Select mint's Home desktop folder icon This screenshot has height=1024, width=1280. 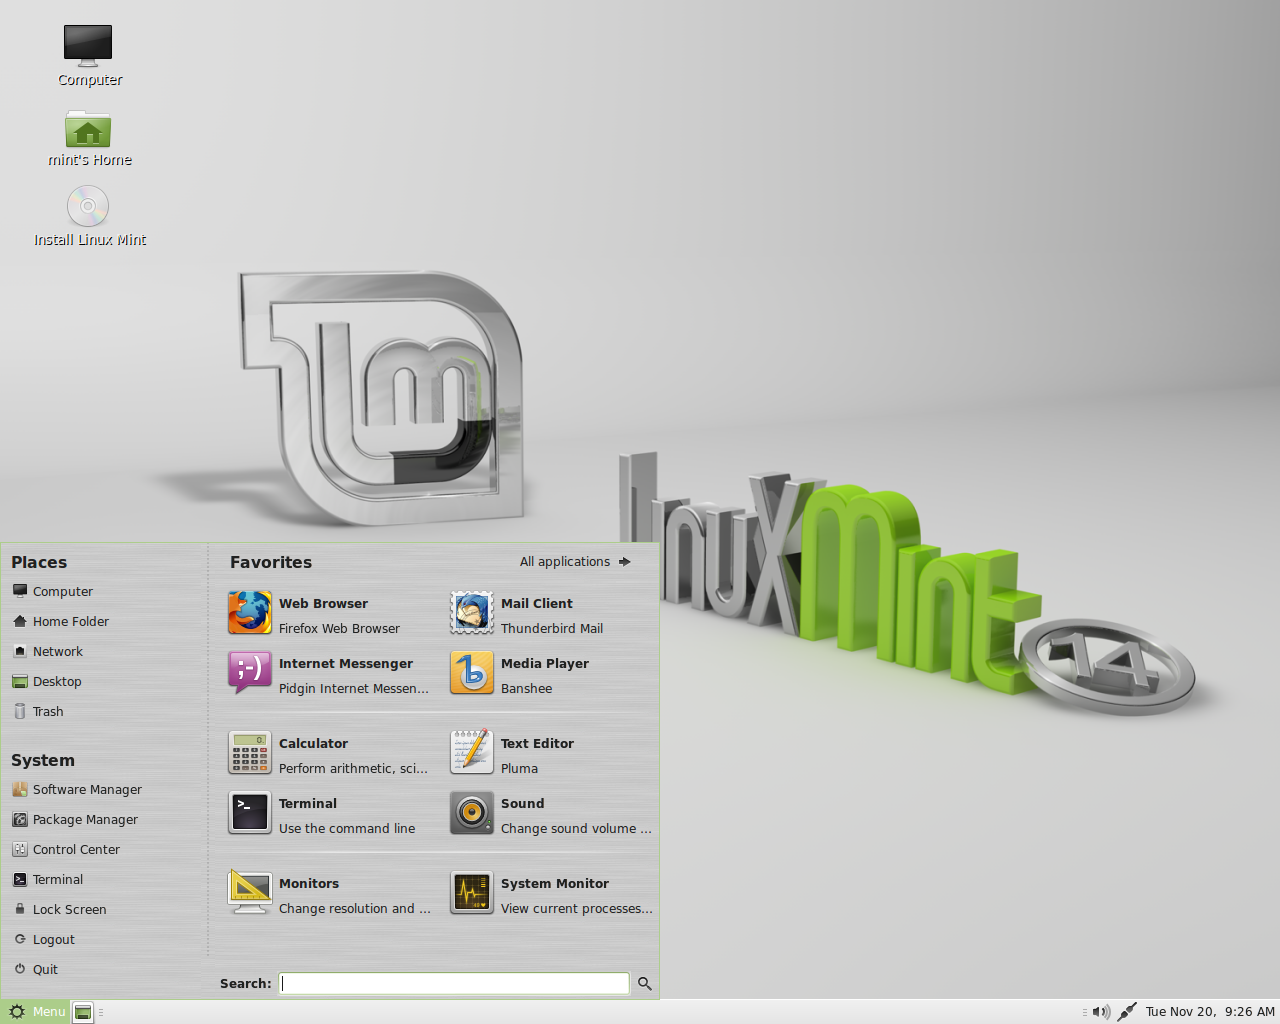[88, 128]
